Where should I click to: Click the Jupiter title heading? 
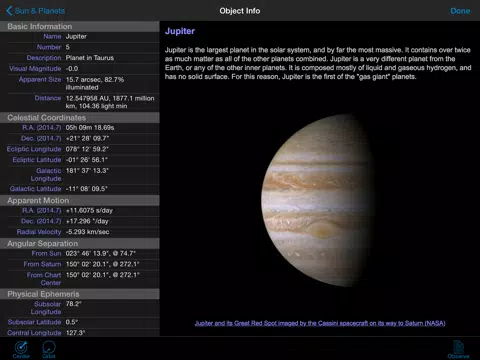click(180, 31)
